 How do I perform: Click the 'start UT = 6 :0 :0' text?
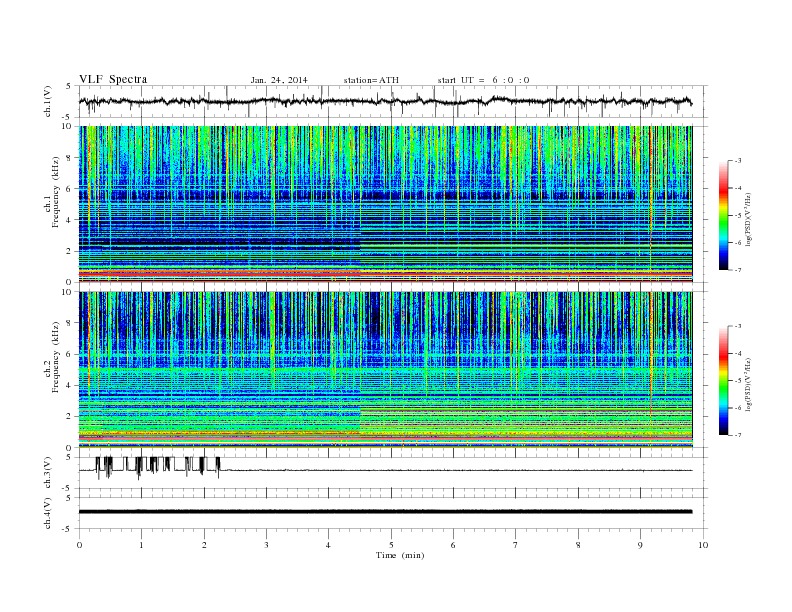483,80
